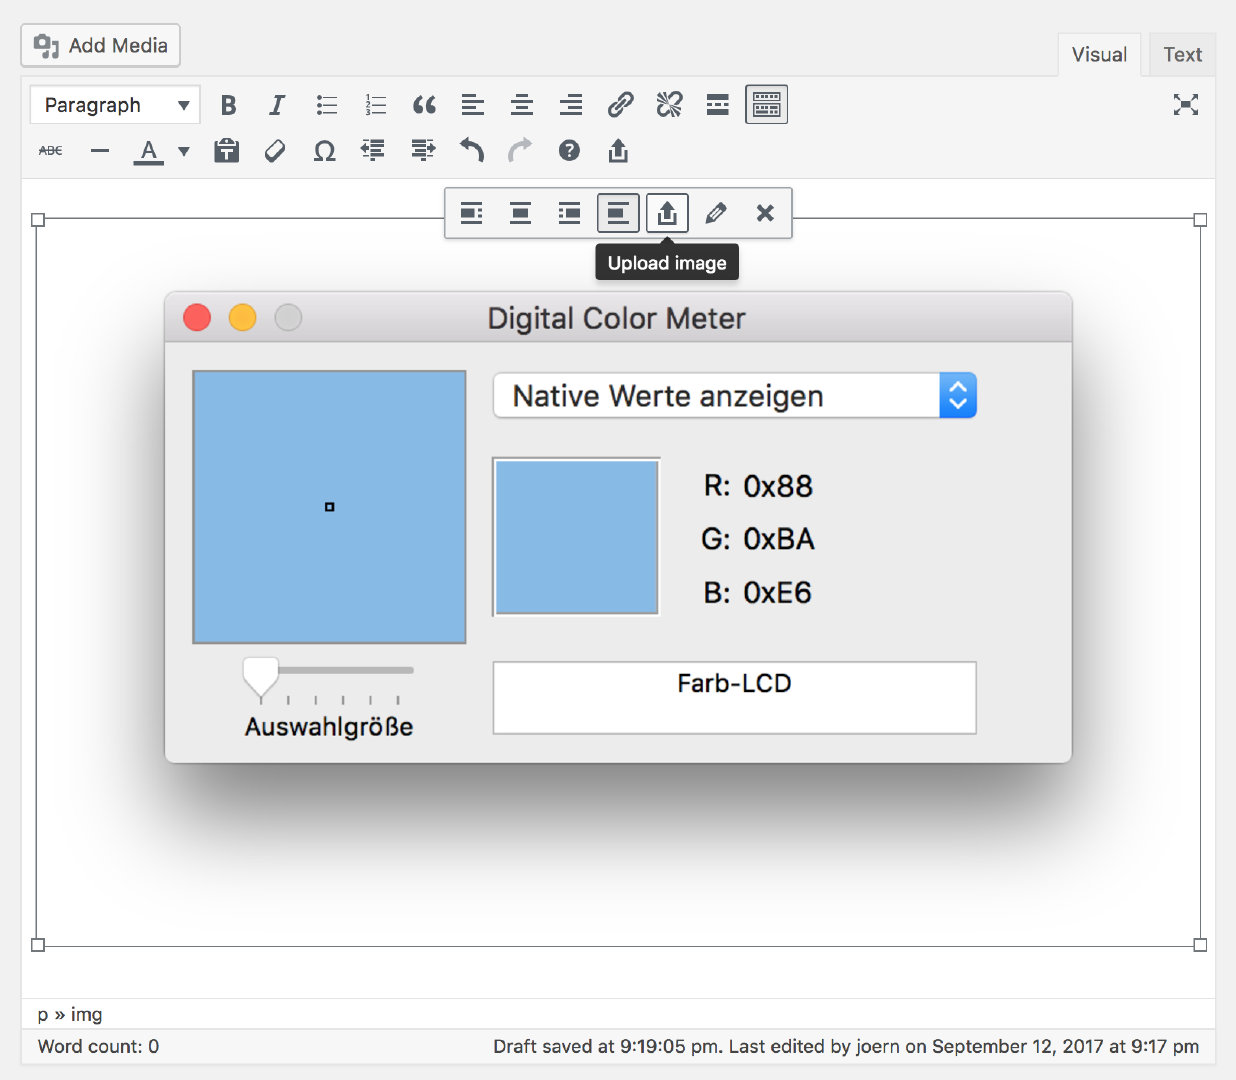
Task: Insert a blockquote
Action: (424, 105)
